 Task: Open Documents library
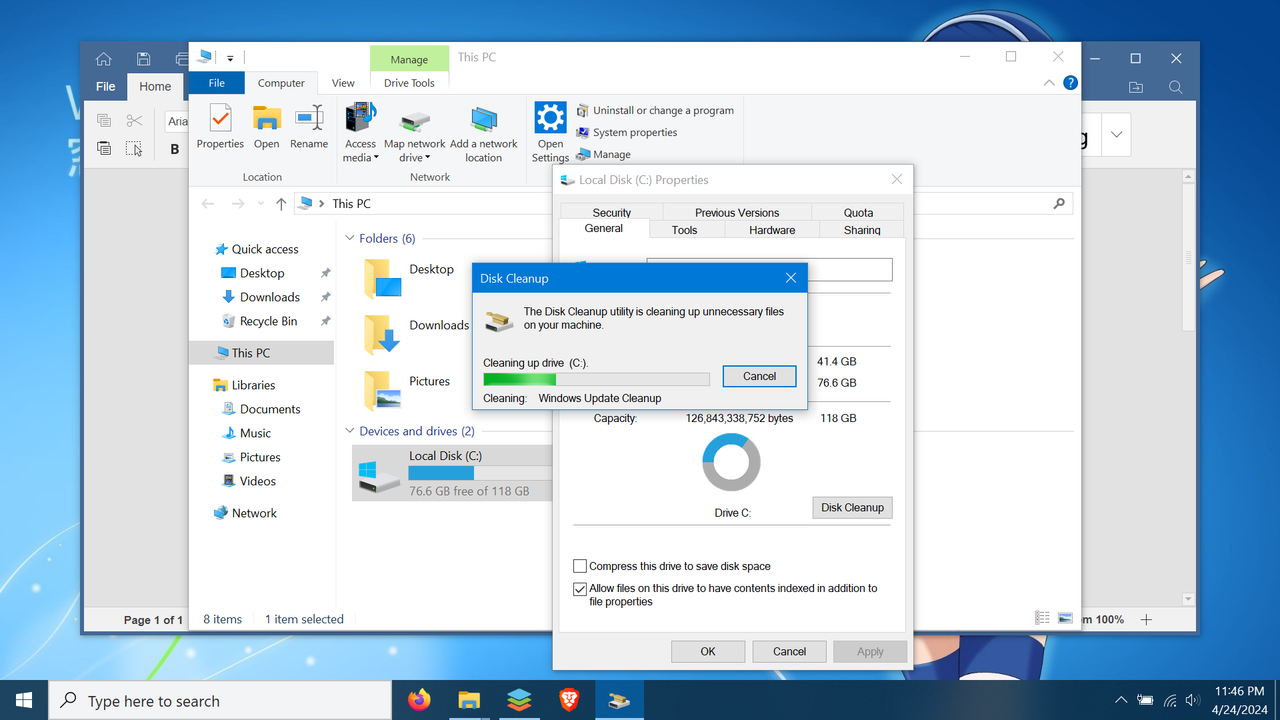coord(269,409)
